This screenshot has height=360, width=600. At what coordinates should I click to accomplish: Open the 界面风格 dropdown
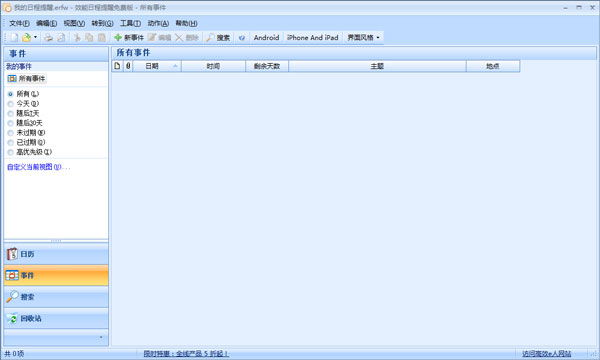(363, 37)
